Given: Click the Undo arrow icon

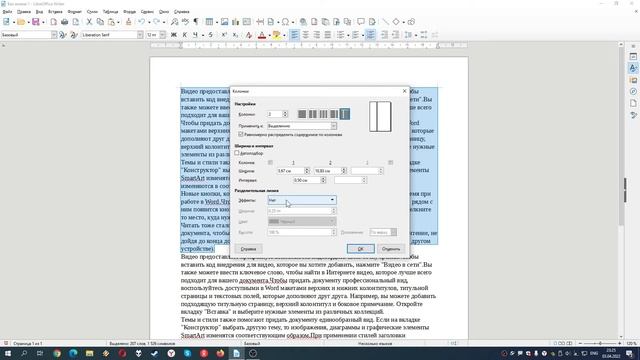Looking at the screenshot, I should coord(141,22).
